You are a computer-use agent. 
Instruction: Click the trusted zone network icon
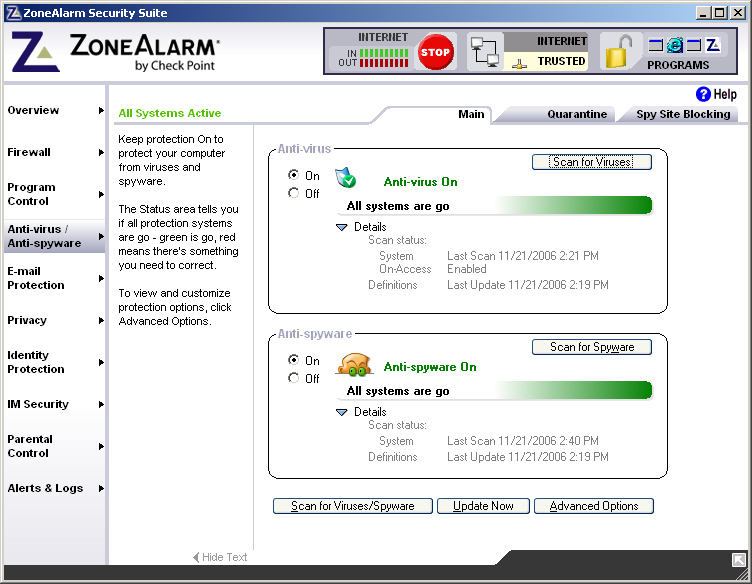coord(519,64)
